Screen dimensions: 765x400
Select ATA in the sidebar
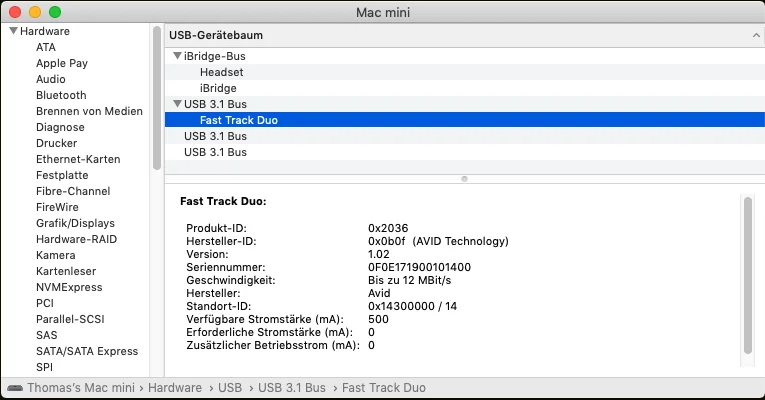pos(46,47)
